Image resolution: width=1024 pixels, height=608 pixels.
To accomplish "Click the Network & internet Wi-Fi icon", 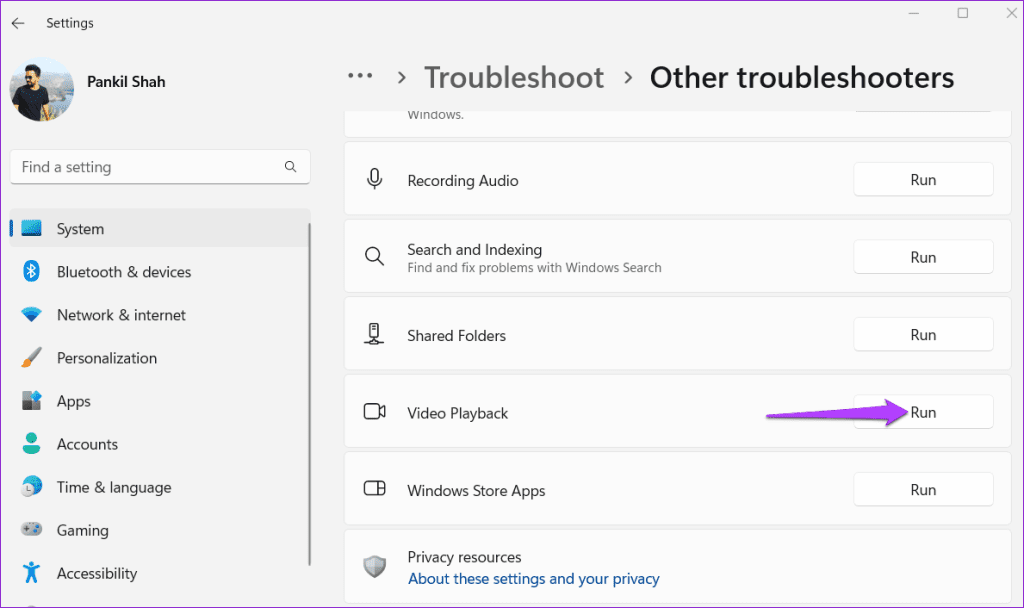I will tap(31, 315).
